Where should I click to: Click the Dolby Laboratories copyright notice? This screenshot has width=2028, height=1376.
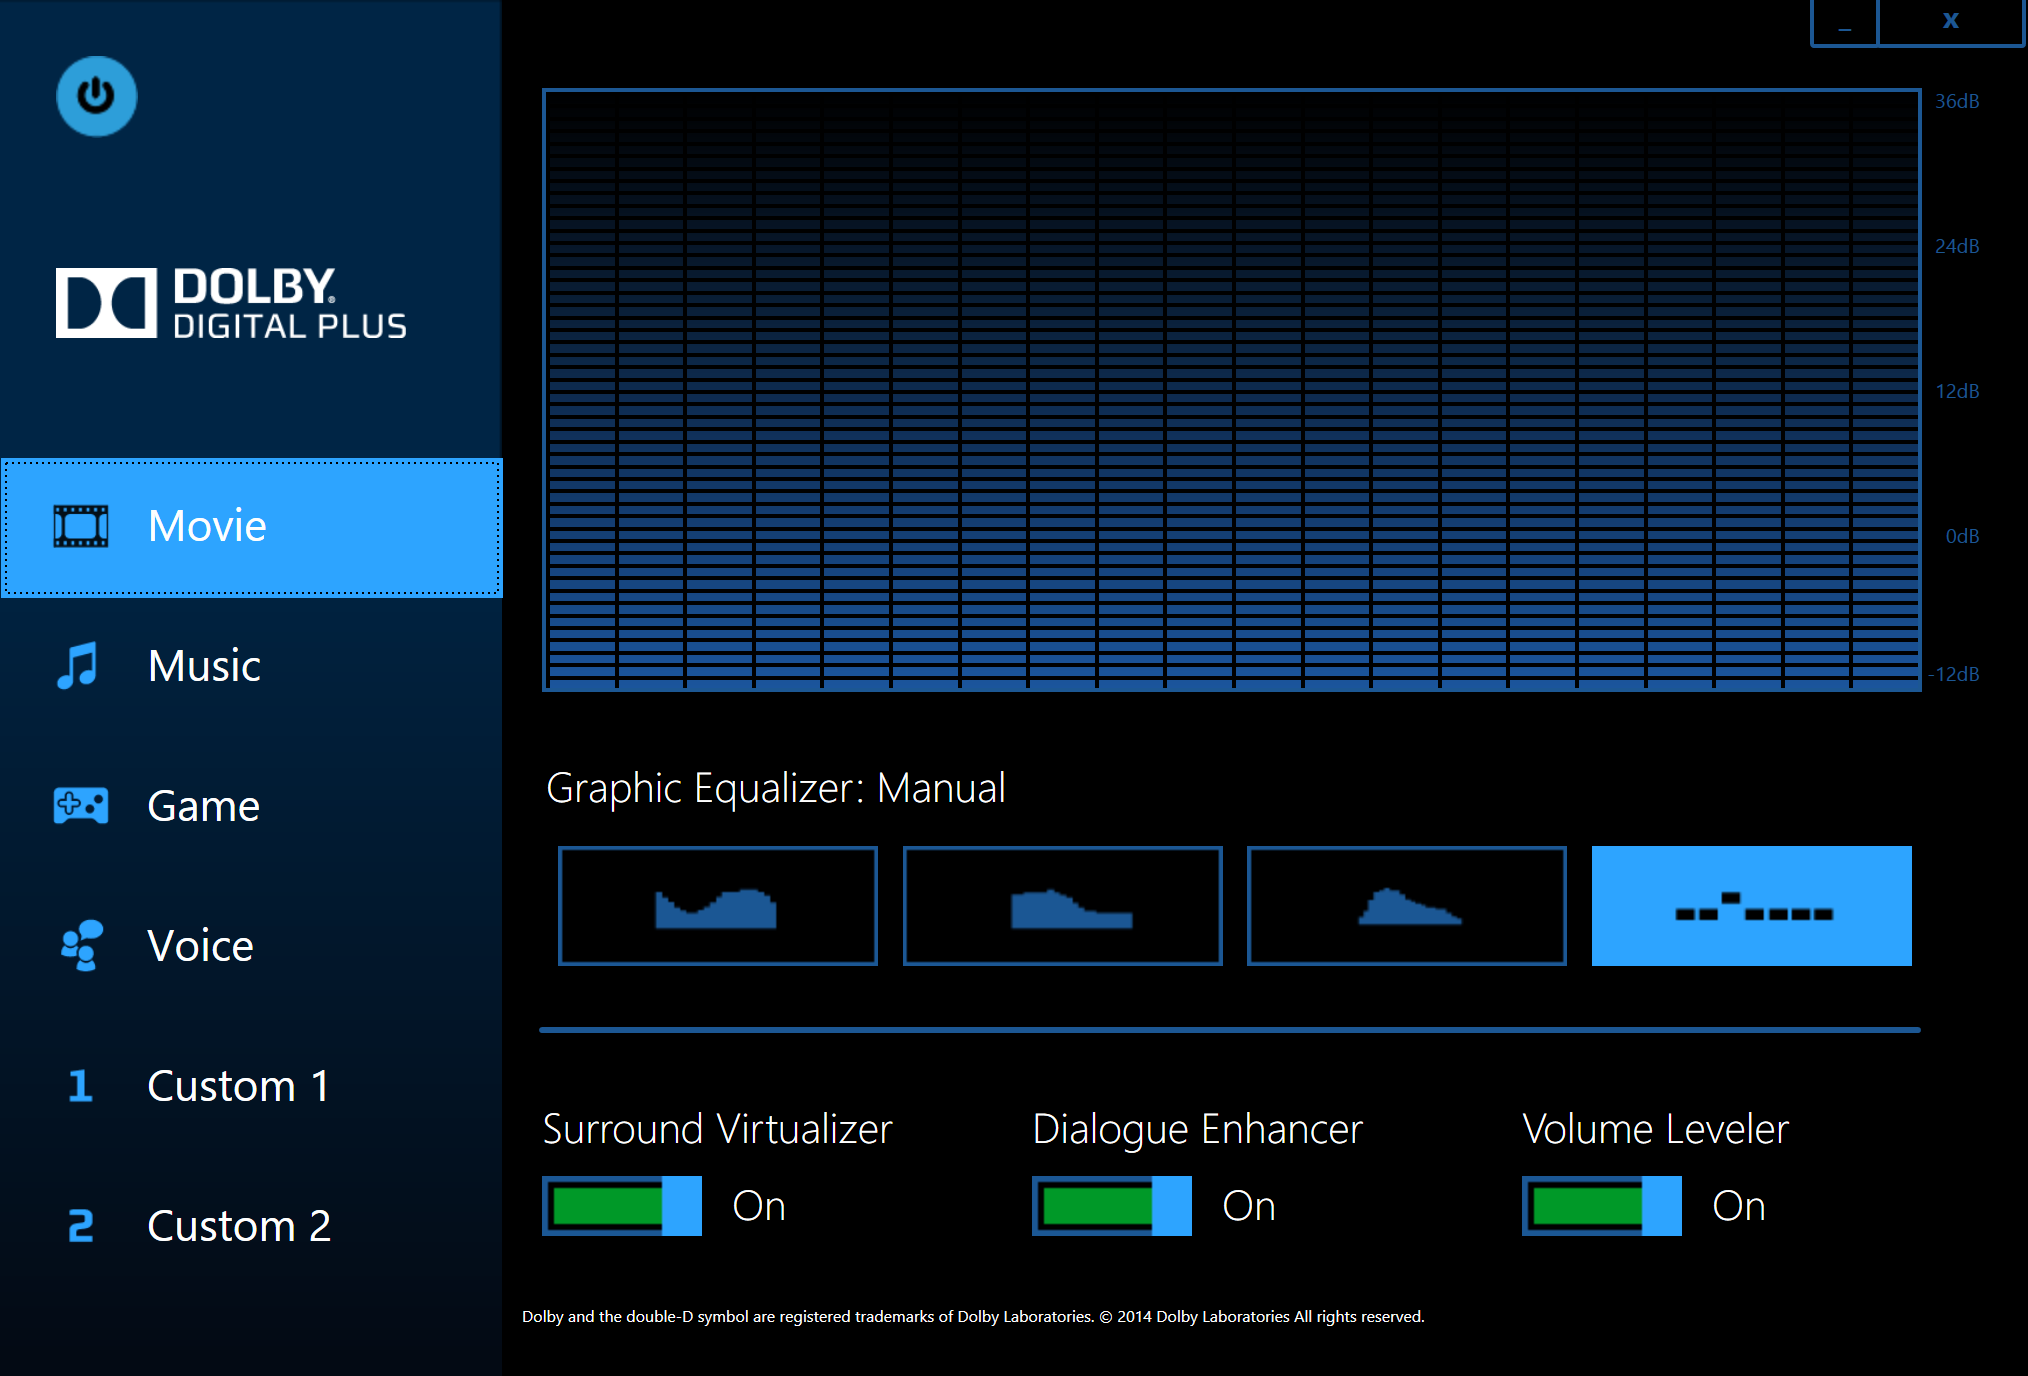point(973,1317)
